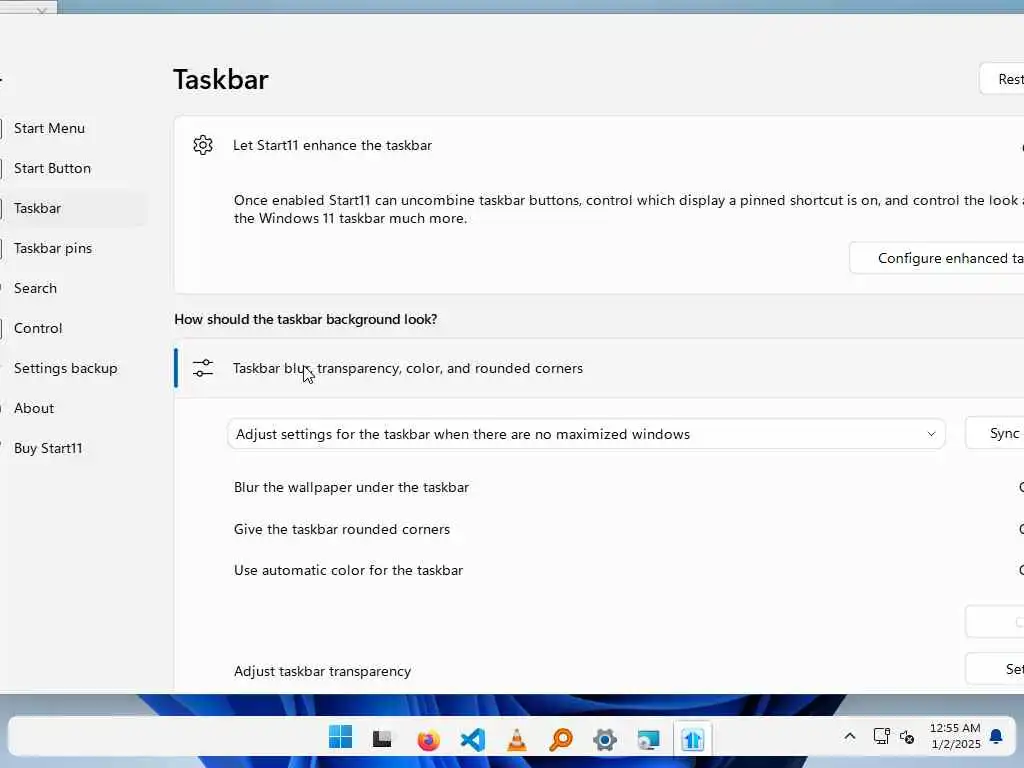Click the Configure enhanced taskbar button
Screen dimensions: 1024x768
[x=937, y=258]
